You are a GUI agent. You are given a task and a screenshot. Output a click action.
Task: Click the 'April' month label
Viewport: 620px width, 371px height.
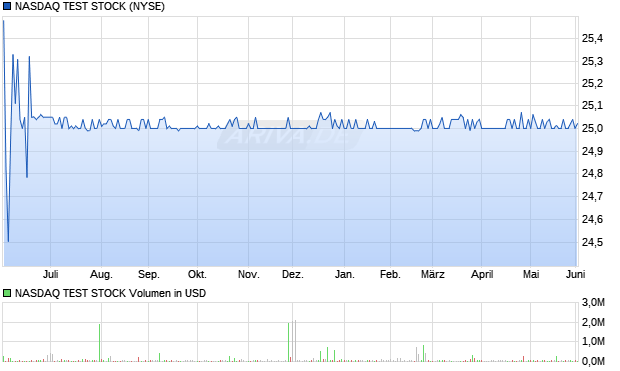(482, 274)
